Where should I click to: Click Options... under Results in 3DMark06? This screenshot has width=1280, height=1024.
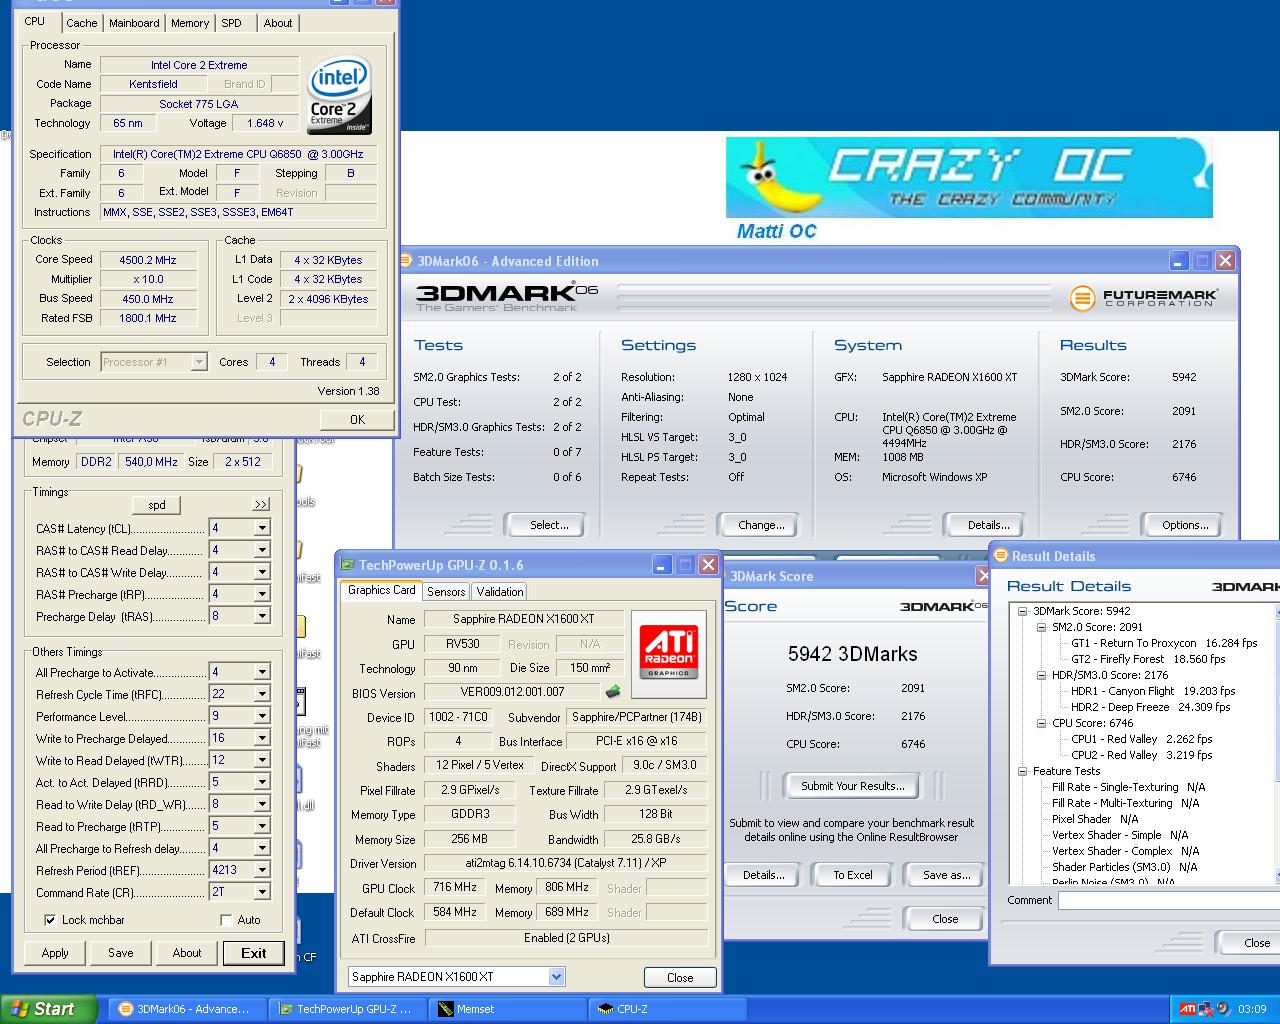1185,525
